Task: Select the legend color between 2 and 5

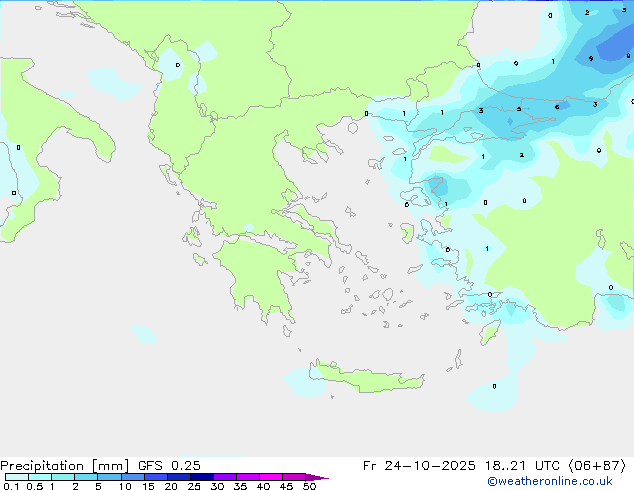Action: (86, 477)
